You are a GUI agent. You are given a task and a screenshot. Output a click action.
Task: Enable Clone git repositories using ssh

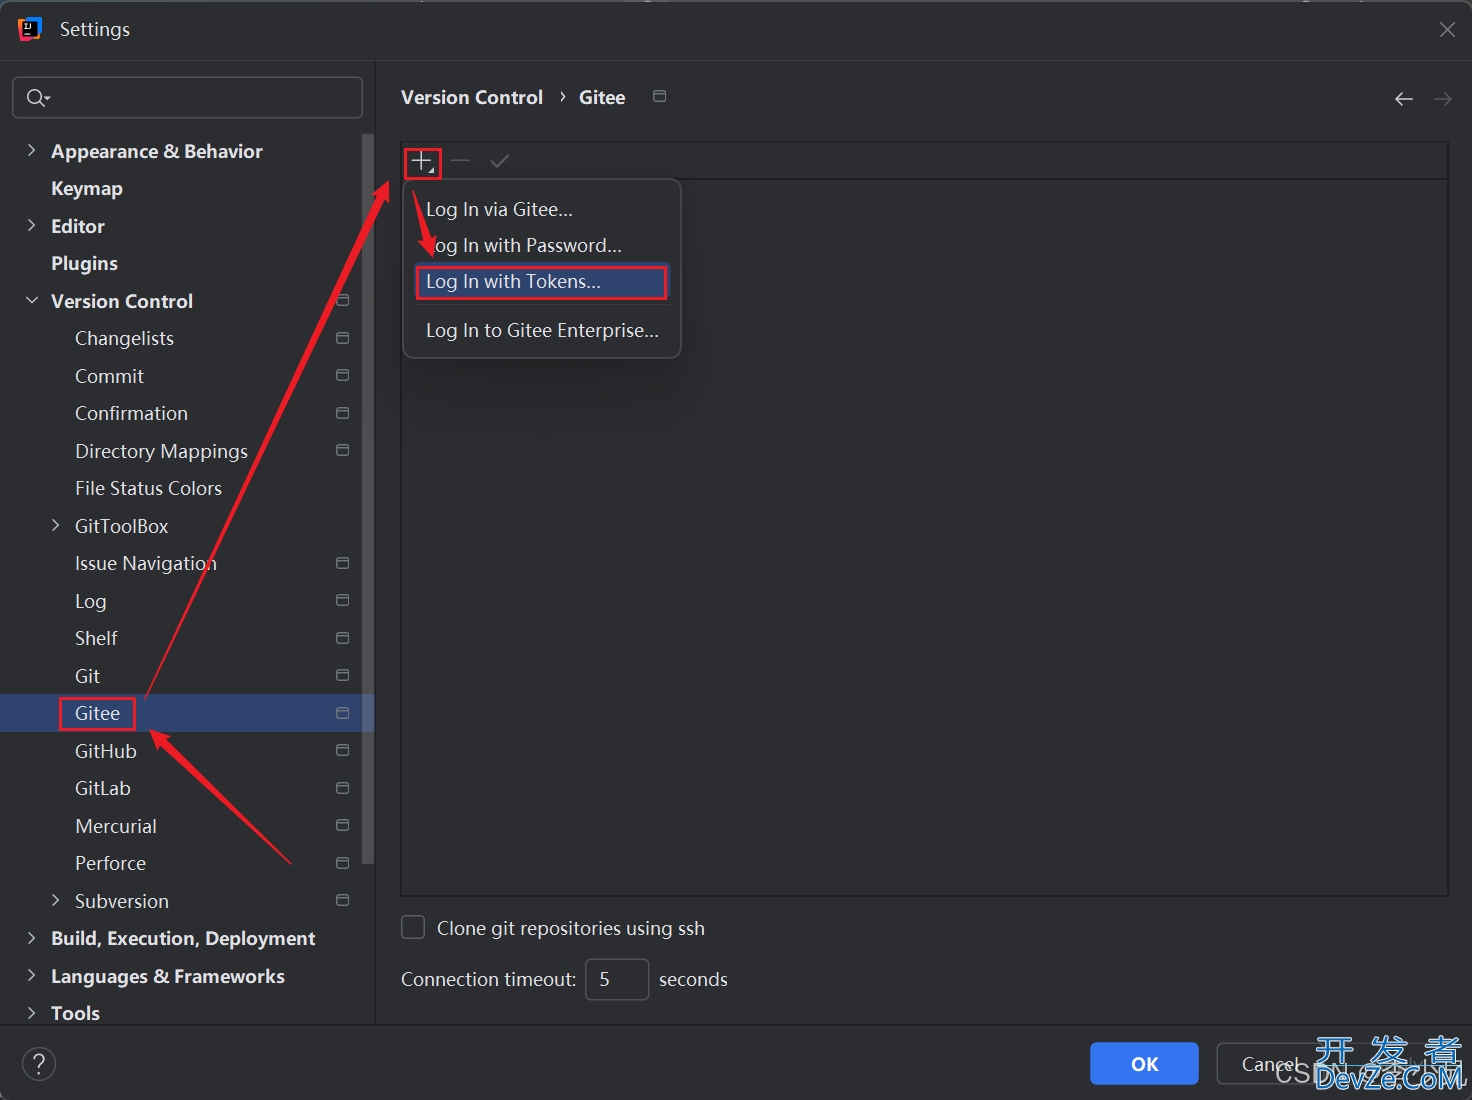coord(413,928)
